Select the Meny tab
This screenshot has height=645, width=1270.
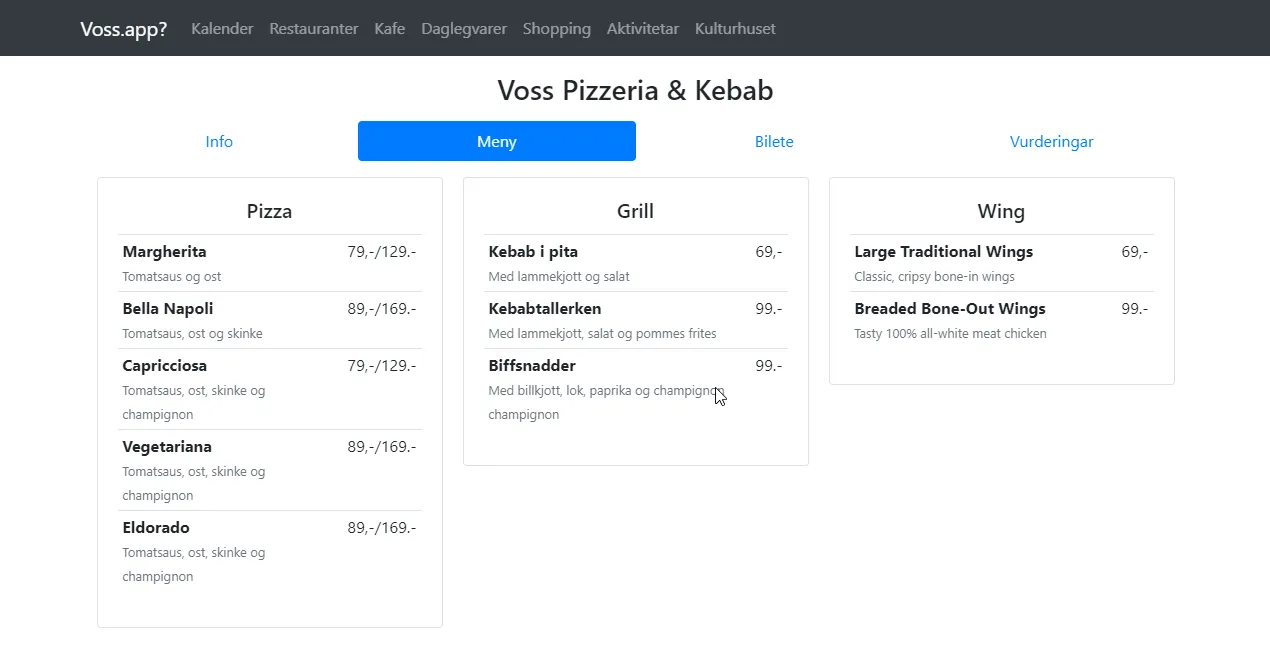pyautogui.click(x=497, y=142)
